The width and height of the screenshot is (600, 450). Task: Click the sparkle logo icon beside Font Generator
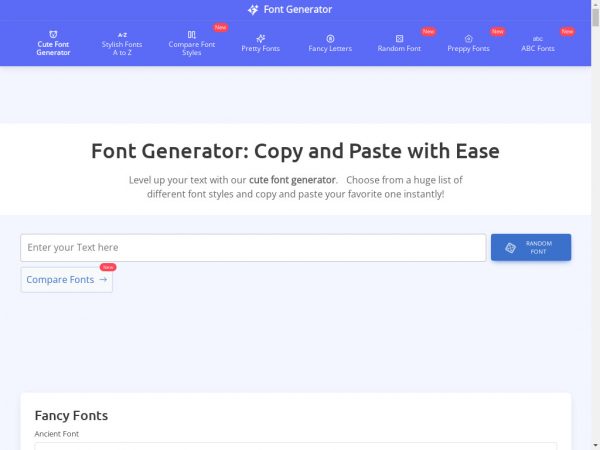(x=253, y=10)
